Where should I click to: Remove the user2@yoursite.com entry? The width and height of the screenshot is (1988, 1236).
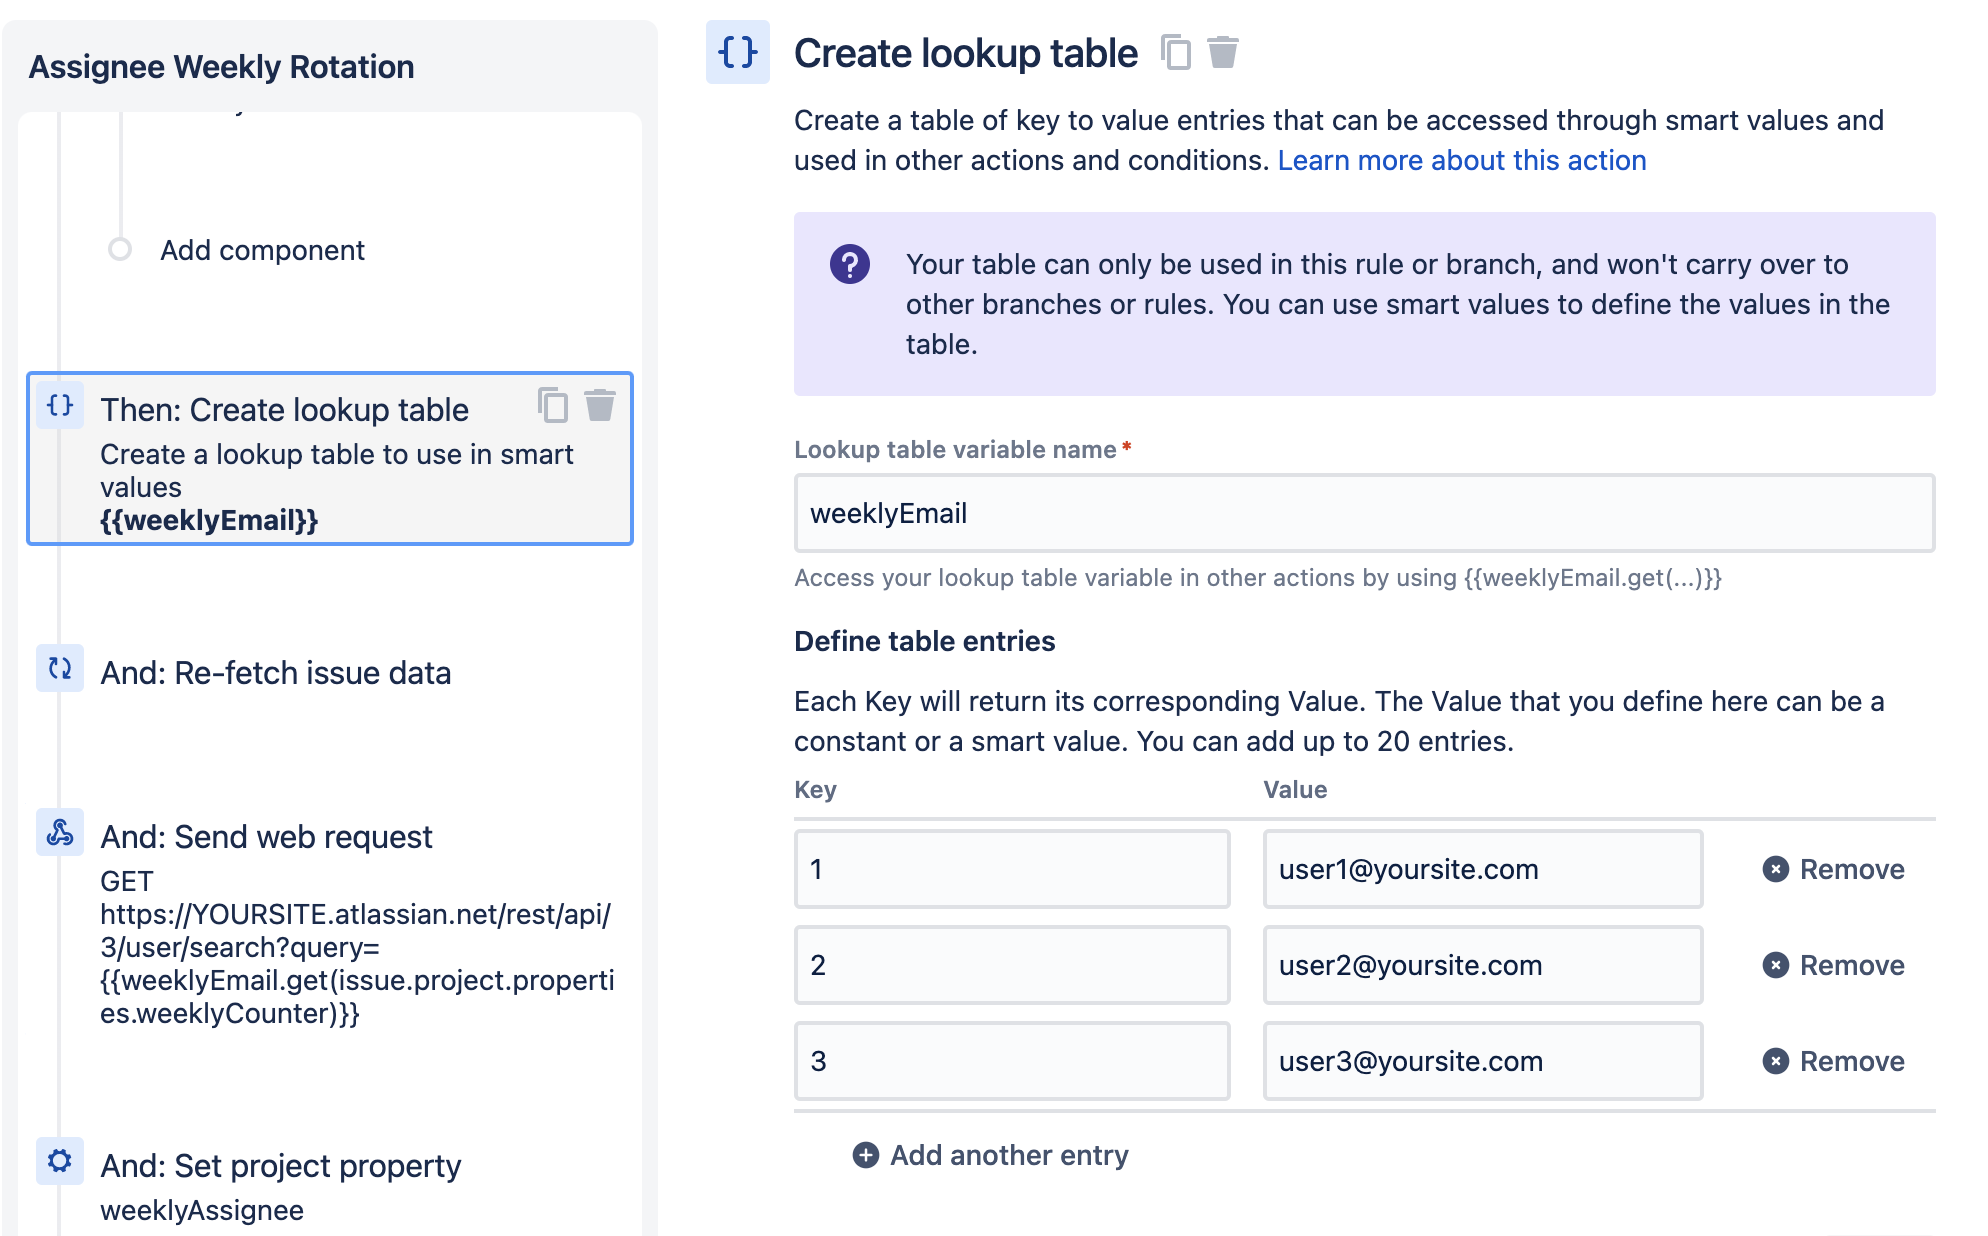point(1833,965)
